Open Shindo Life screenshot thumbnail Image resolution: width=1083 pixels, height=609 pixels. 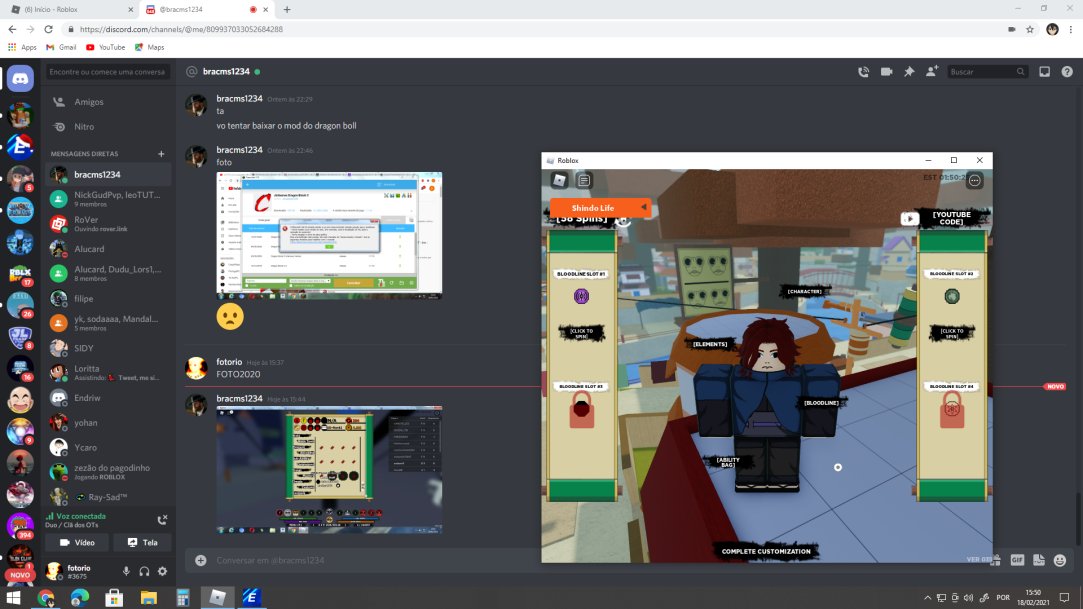point(329,470)
